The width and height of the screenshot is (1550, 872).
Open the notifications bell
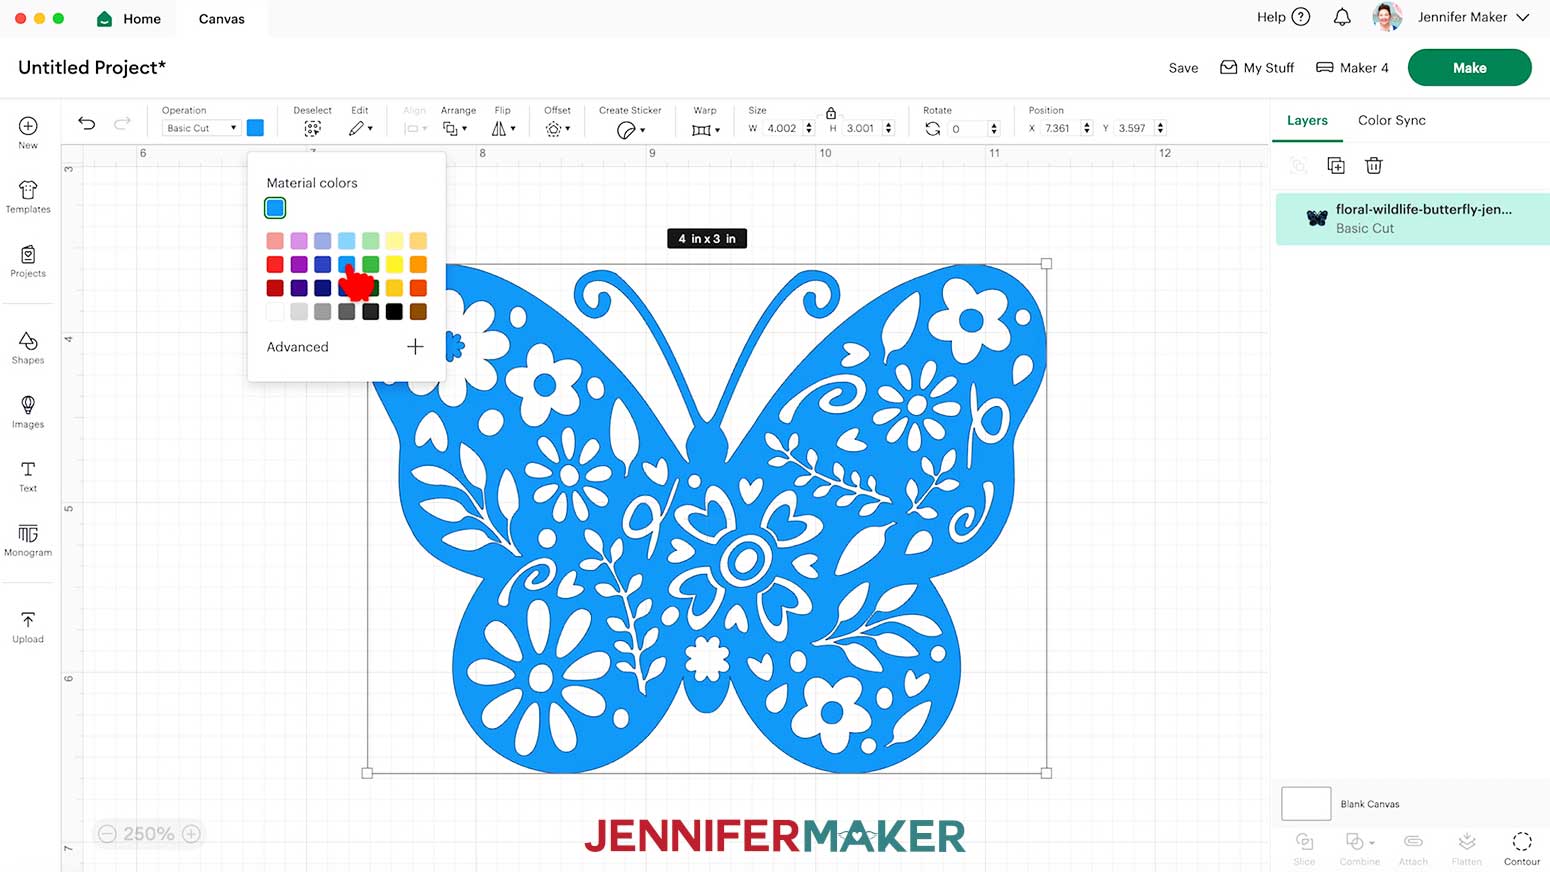[1342, 17]
